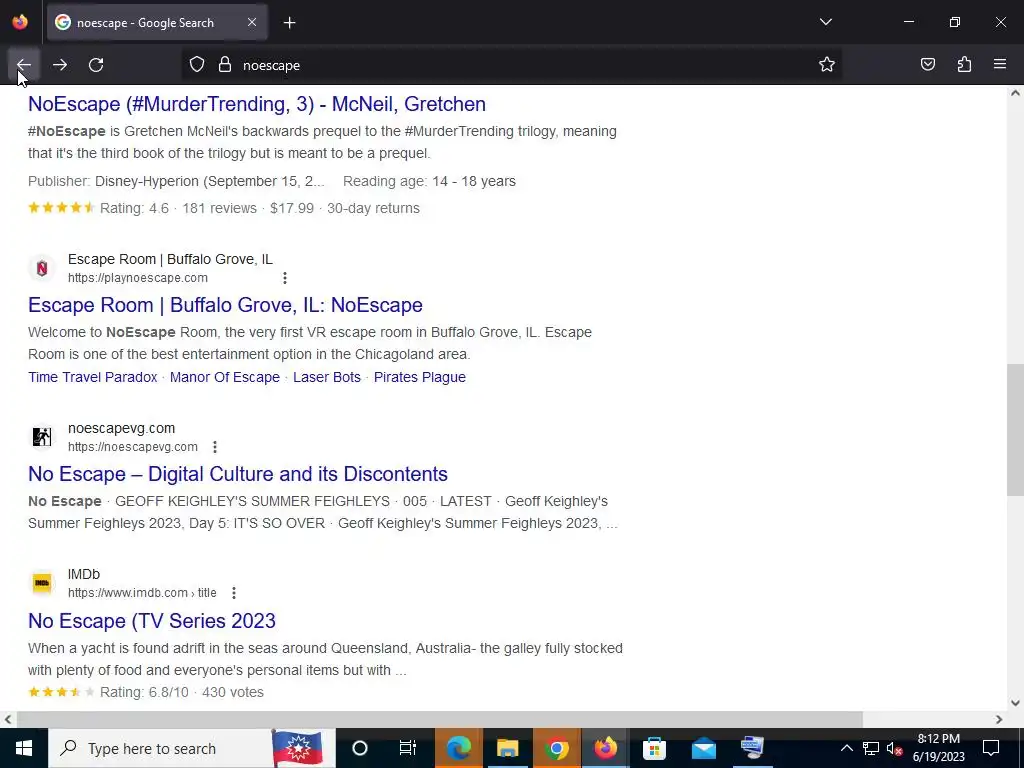Open the Firefox application menu
The width and height of the screenshot is (1024, 768).
click(x=1000, y=65)
